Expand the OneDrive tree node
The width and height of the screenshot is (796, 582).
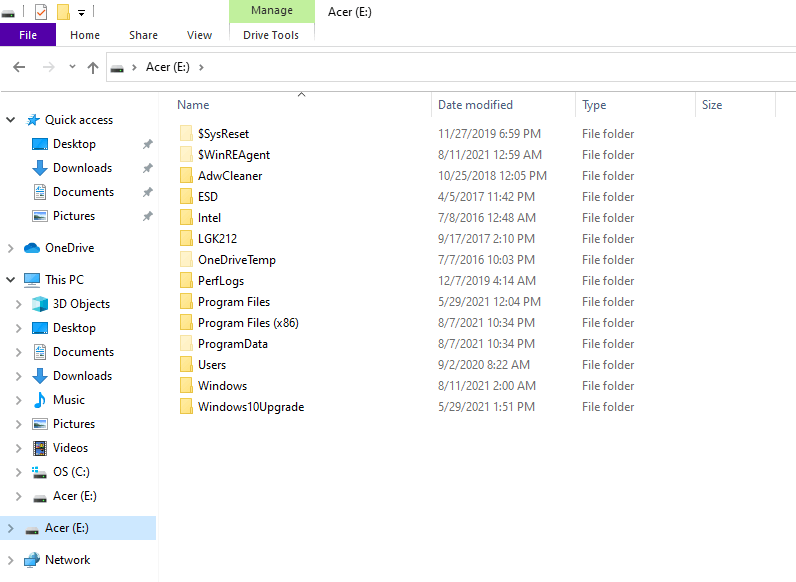11,248
